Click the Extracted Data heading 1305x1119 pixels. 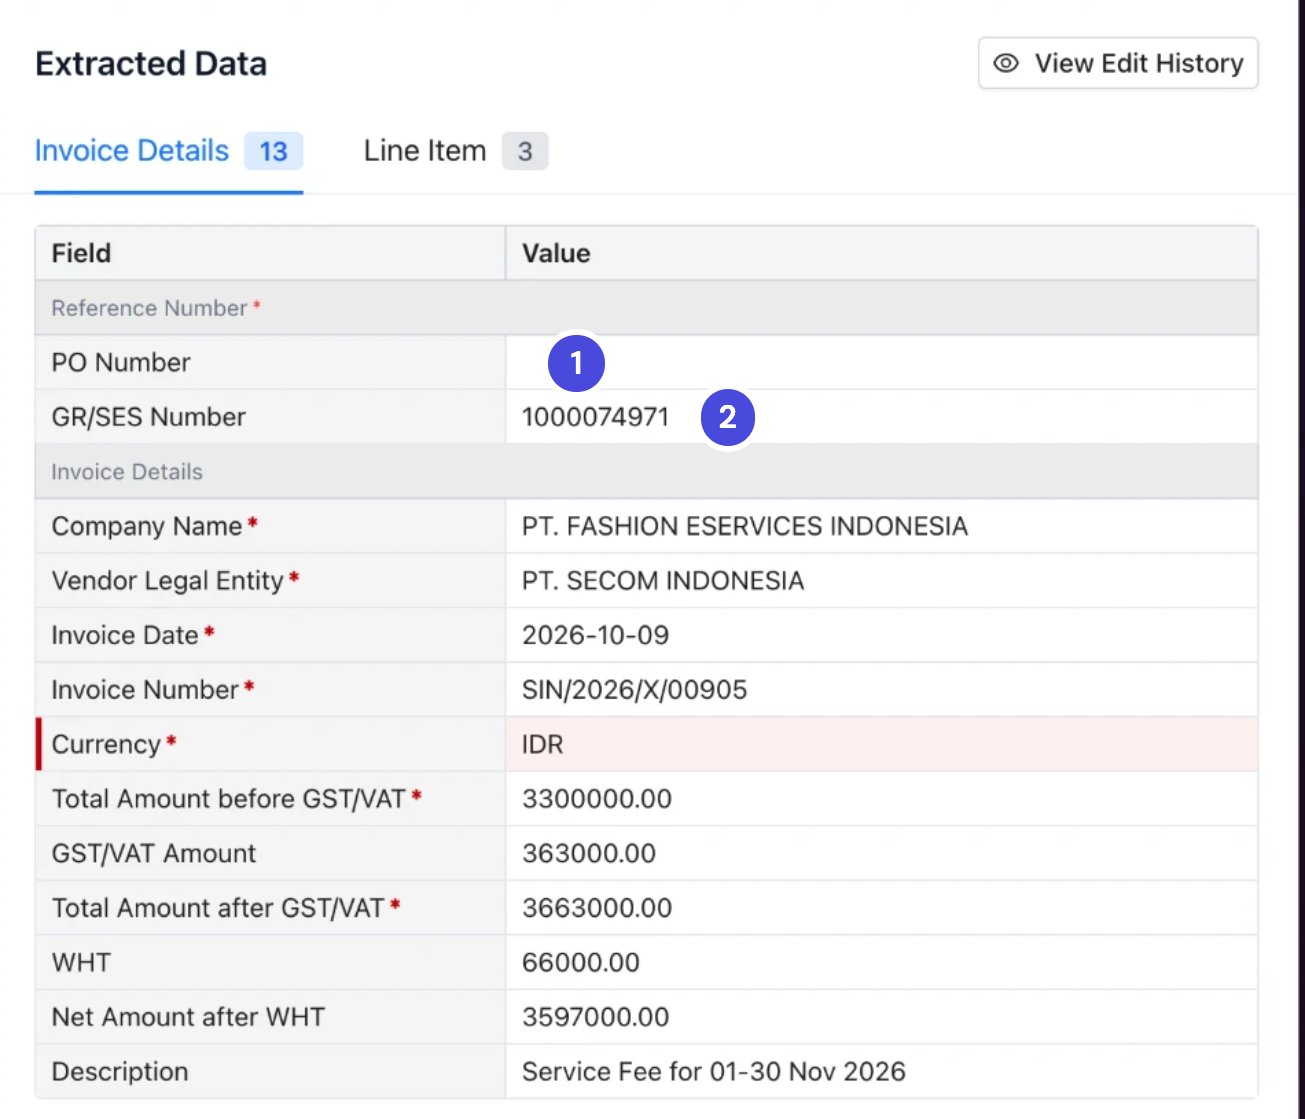151,64
